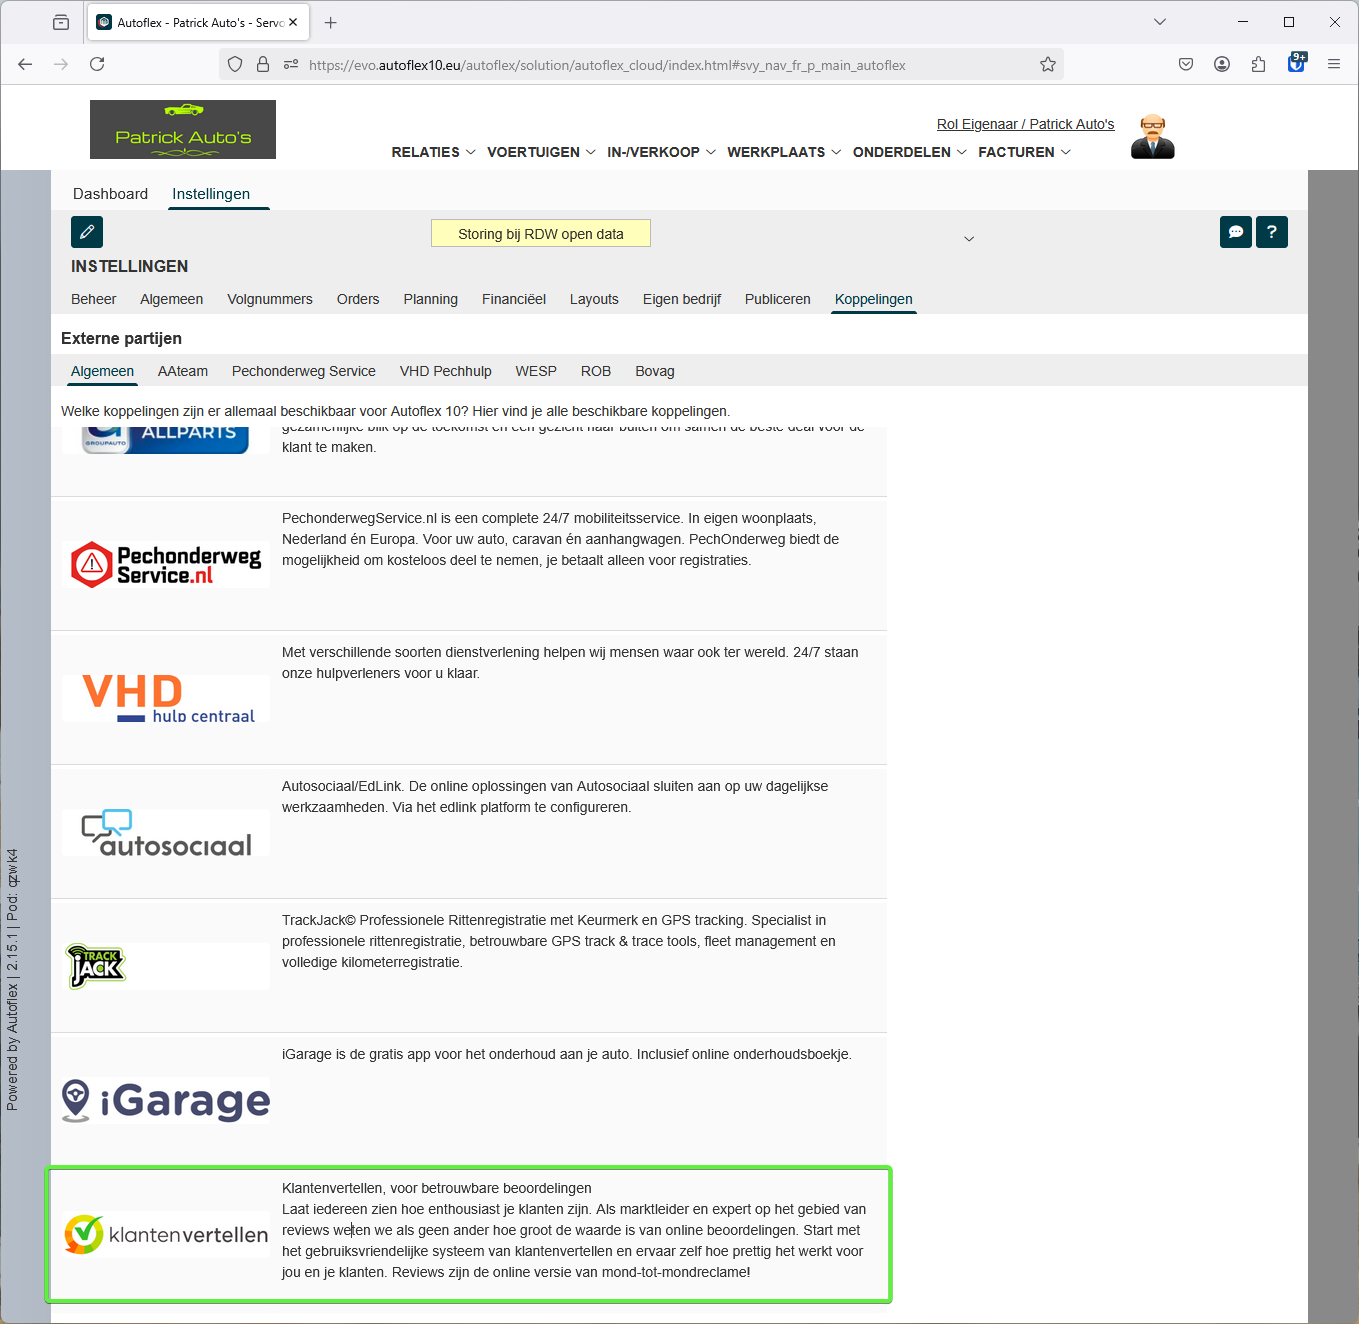
Task: Click the user avatar icon
Action: tap(1152, 137)
